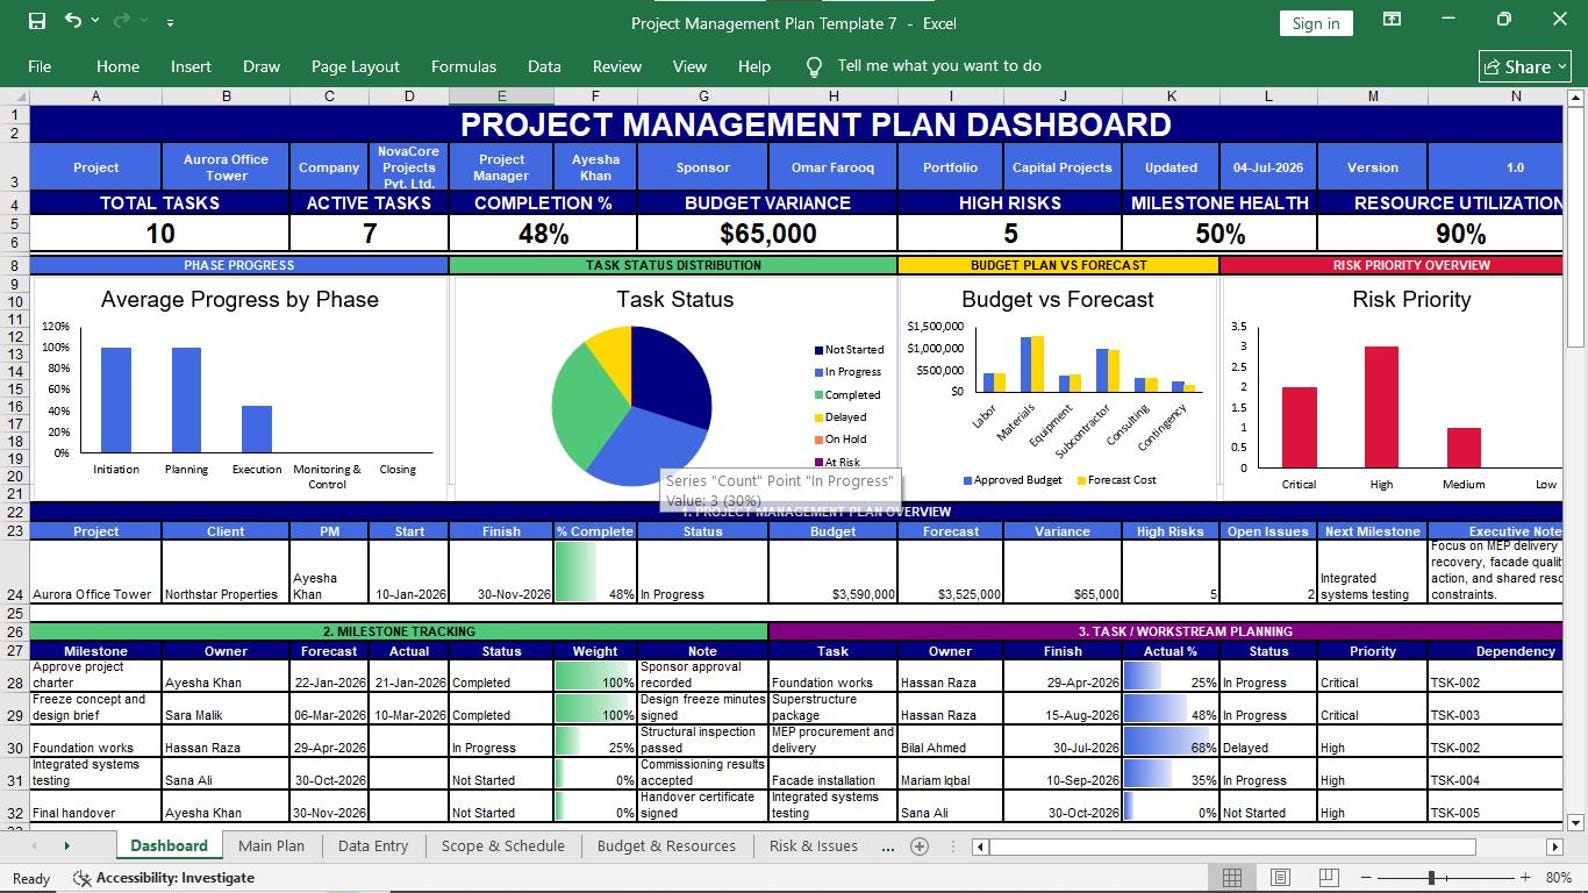This screenshot has height=893, width=1588.
Task: Click the 'Tell me what you want to do' box
Action: pos(939,66)
